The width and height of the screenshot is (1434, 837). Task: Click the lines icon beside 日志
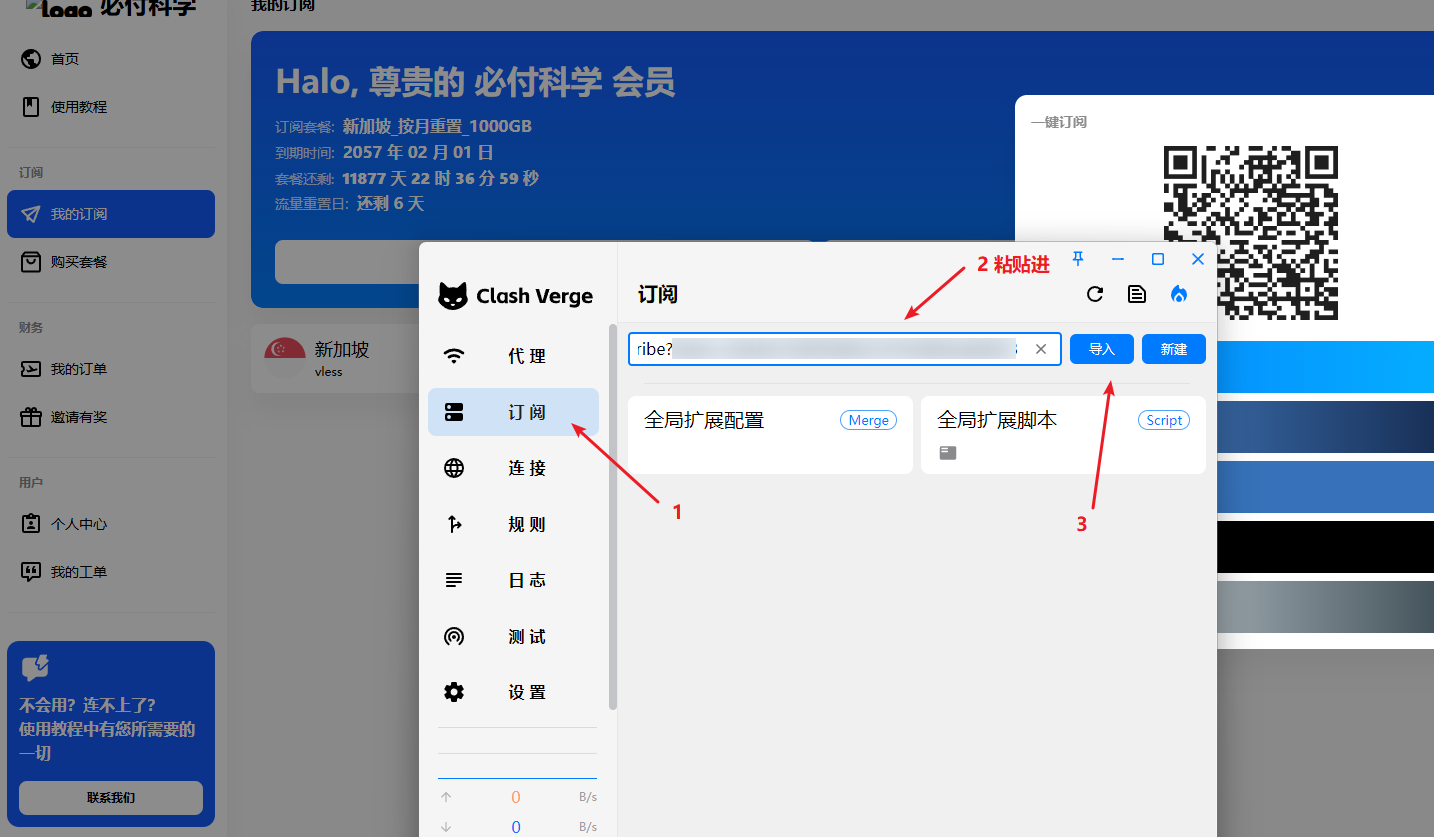coord(454,580)
